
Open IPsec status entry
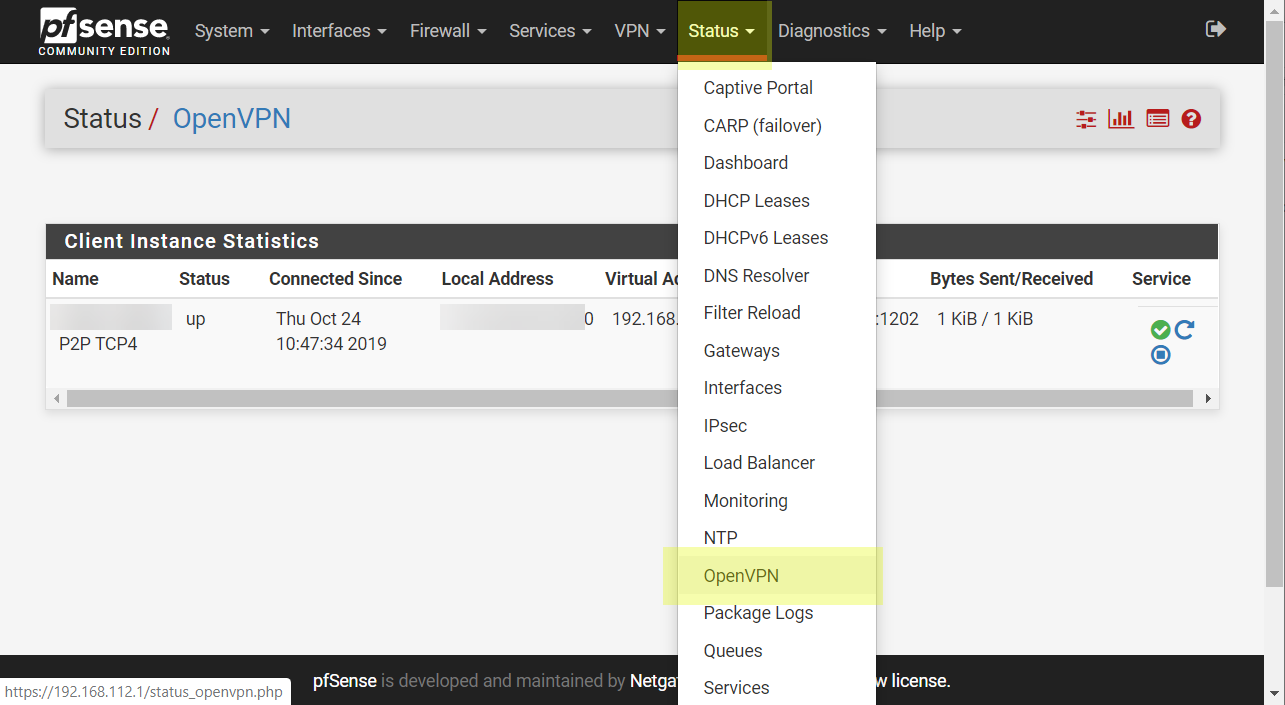[x=777, y=426]
